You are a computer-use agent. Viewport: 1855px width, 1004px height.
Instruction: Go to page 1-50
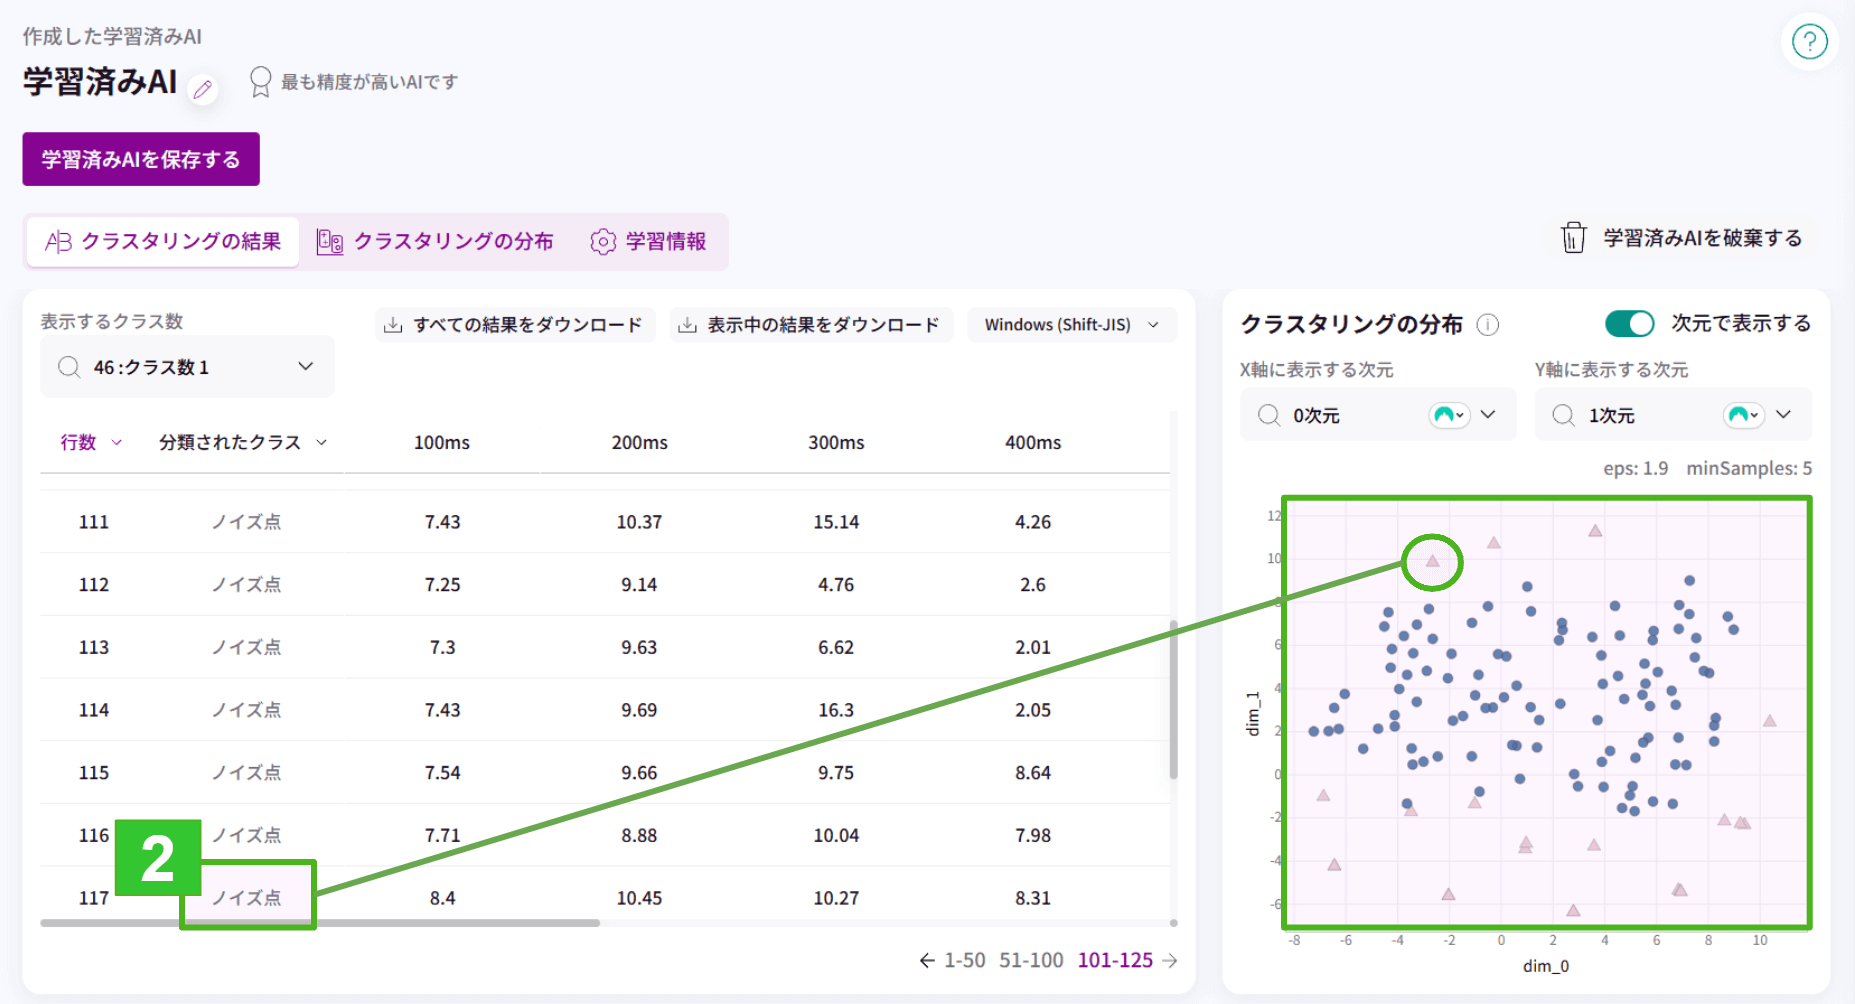[965, 961]
